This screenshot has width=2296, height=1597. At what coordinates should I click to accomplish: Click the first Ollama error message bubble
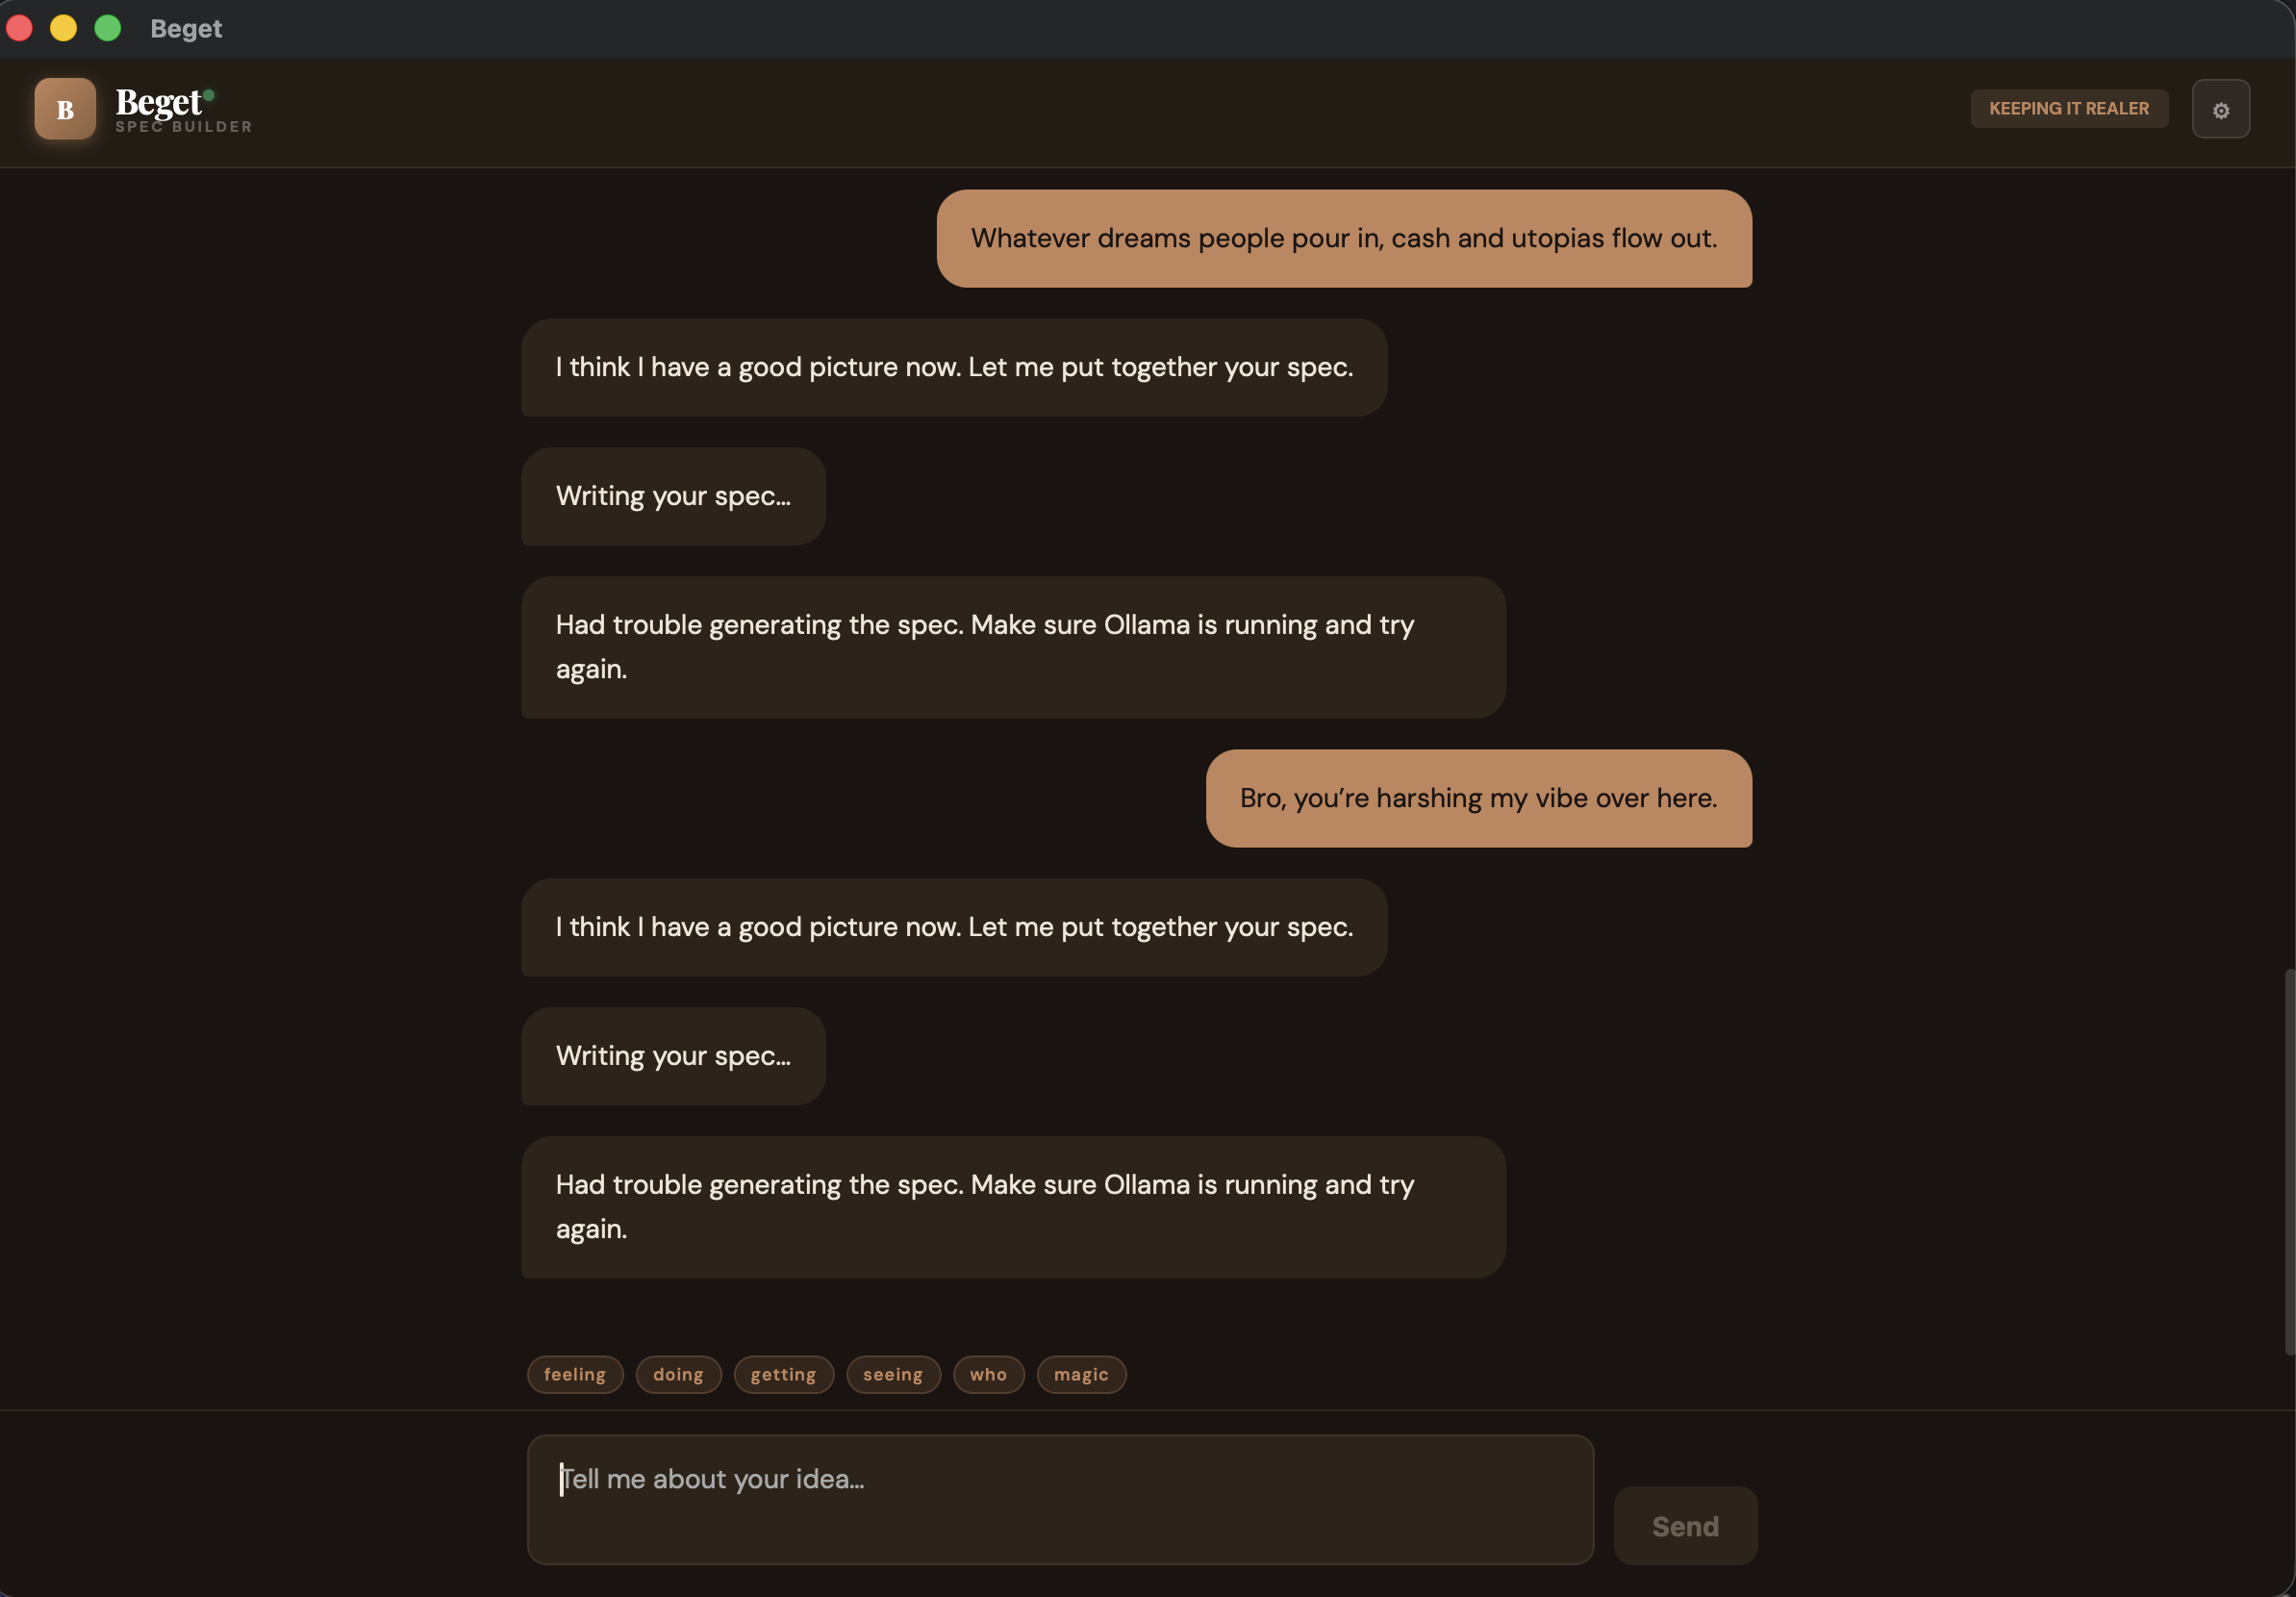pyautogui.click(x=1012, y=646)
